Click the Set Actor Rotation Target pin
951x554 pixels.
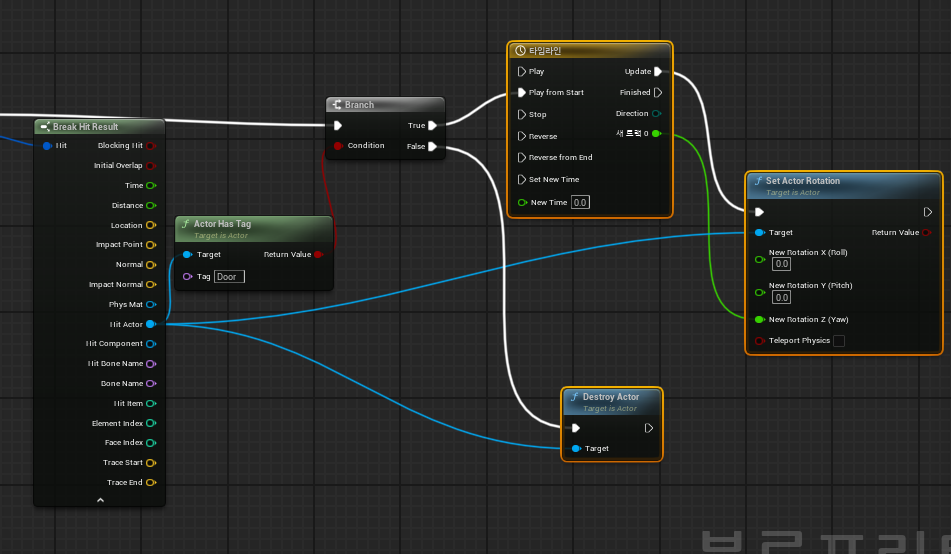pos(759,232)
